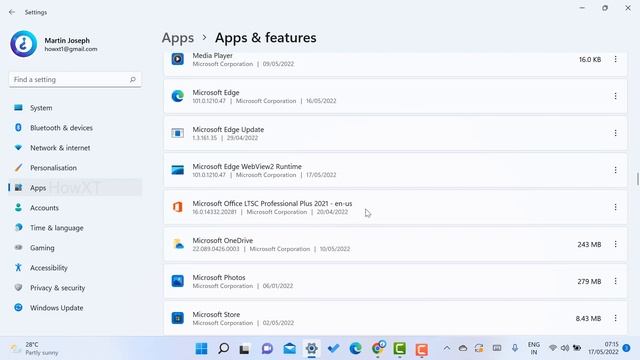Viewport: 640px width, 360px height.
Task: Open Gaming settings
Action: point(75,248)
